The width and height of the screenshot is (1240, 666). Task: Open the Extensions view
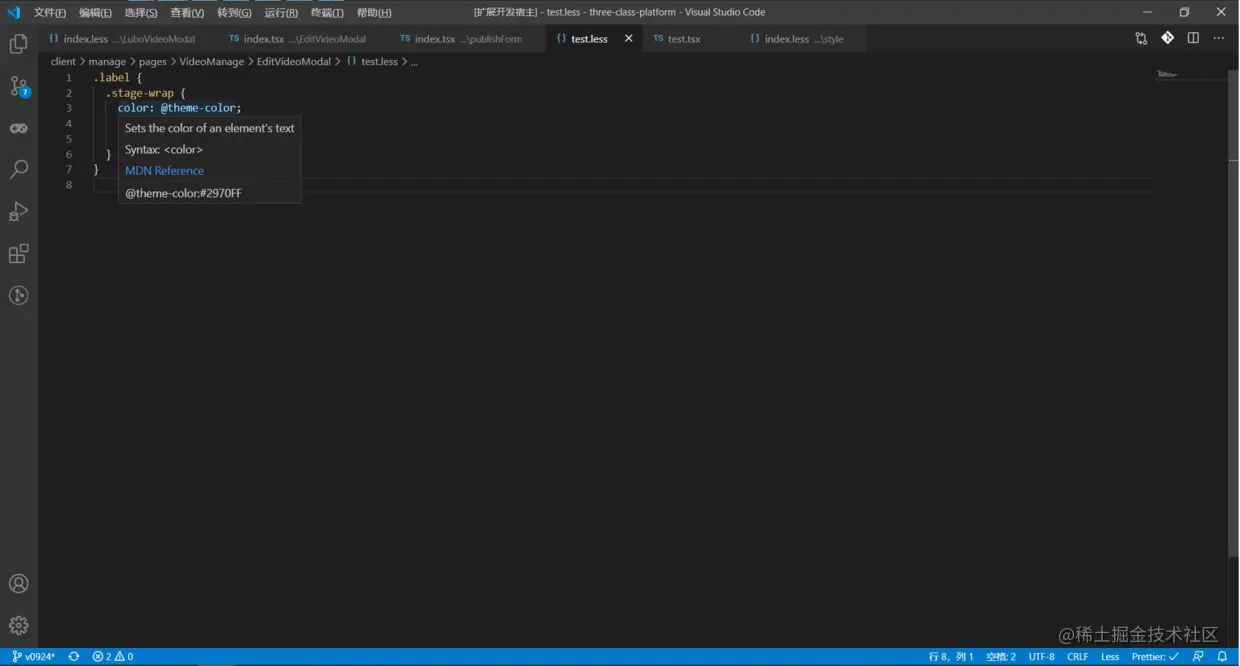pos(18,253)
